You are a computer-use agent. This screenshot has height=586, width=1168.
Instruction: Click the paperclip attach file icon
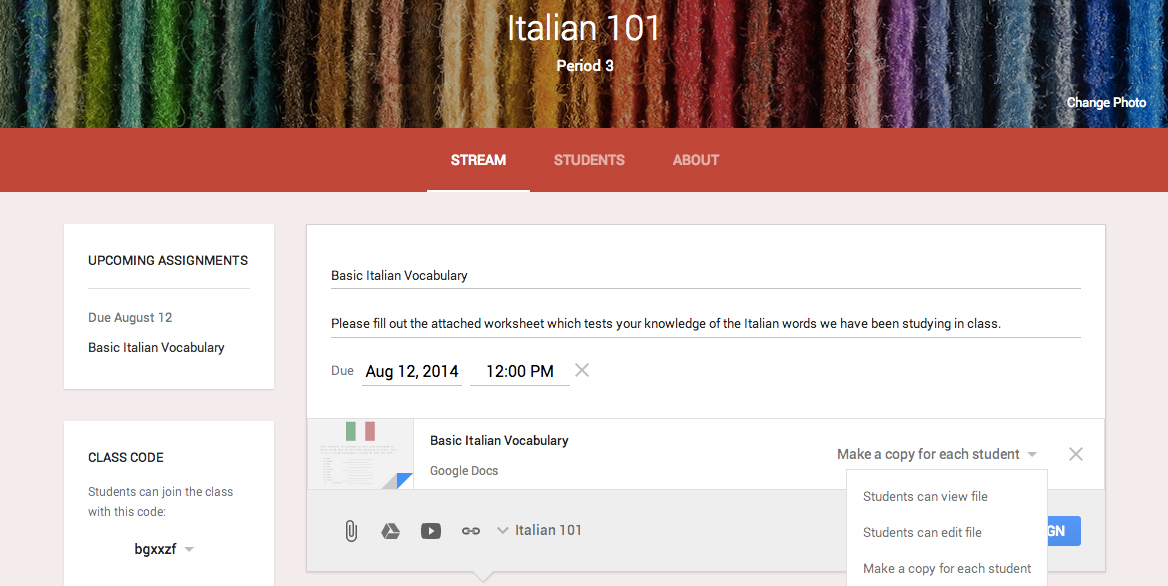pos(351,531)
